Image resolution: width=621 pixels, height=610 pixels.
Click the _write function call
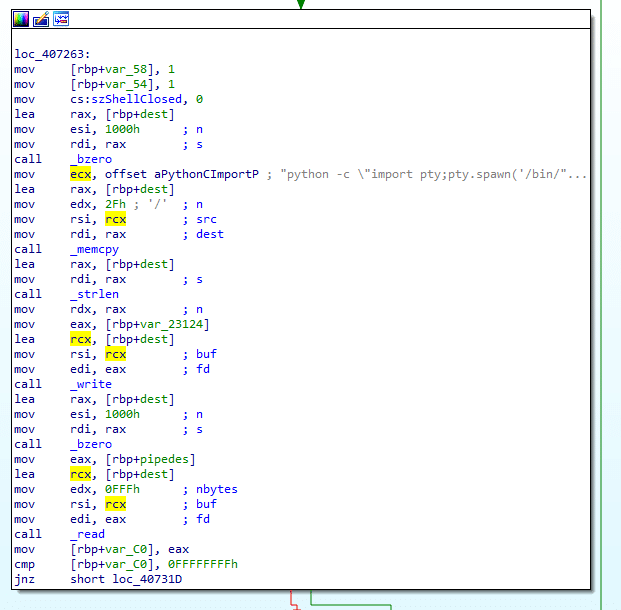point(91,384)
